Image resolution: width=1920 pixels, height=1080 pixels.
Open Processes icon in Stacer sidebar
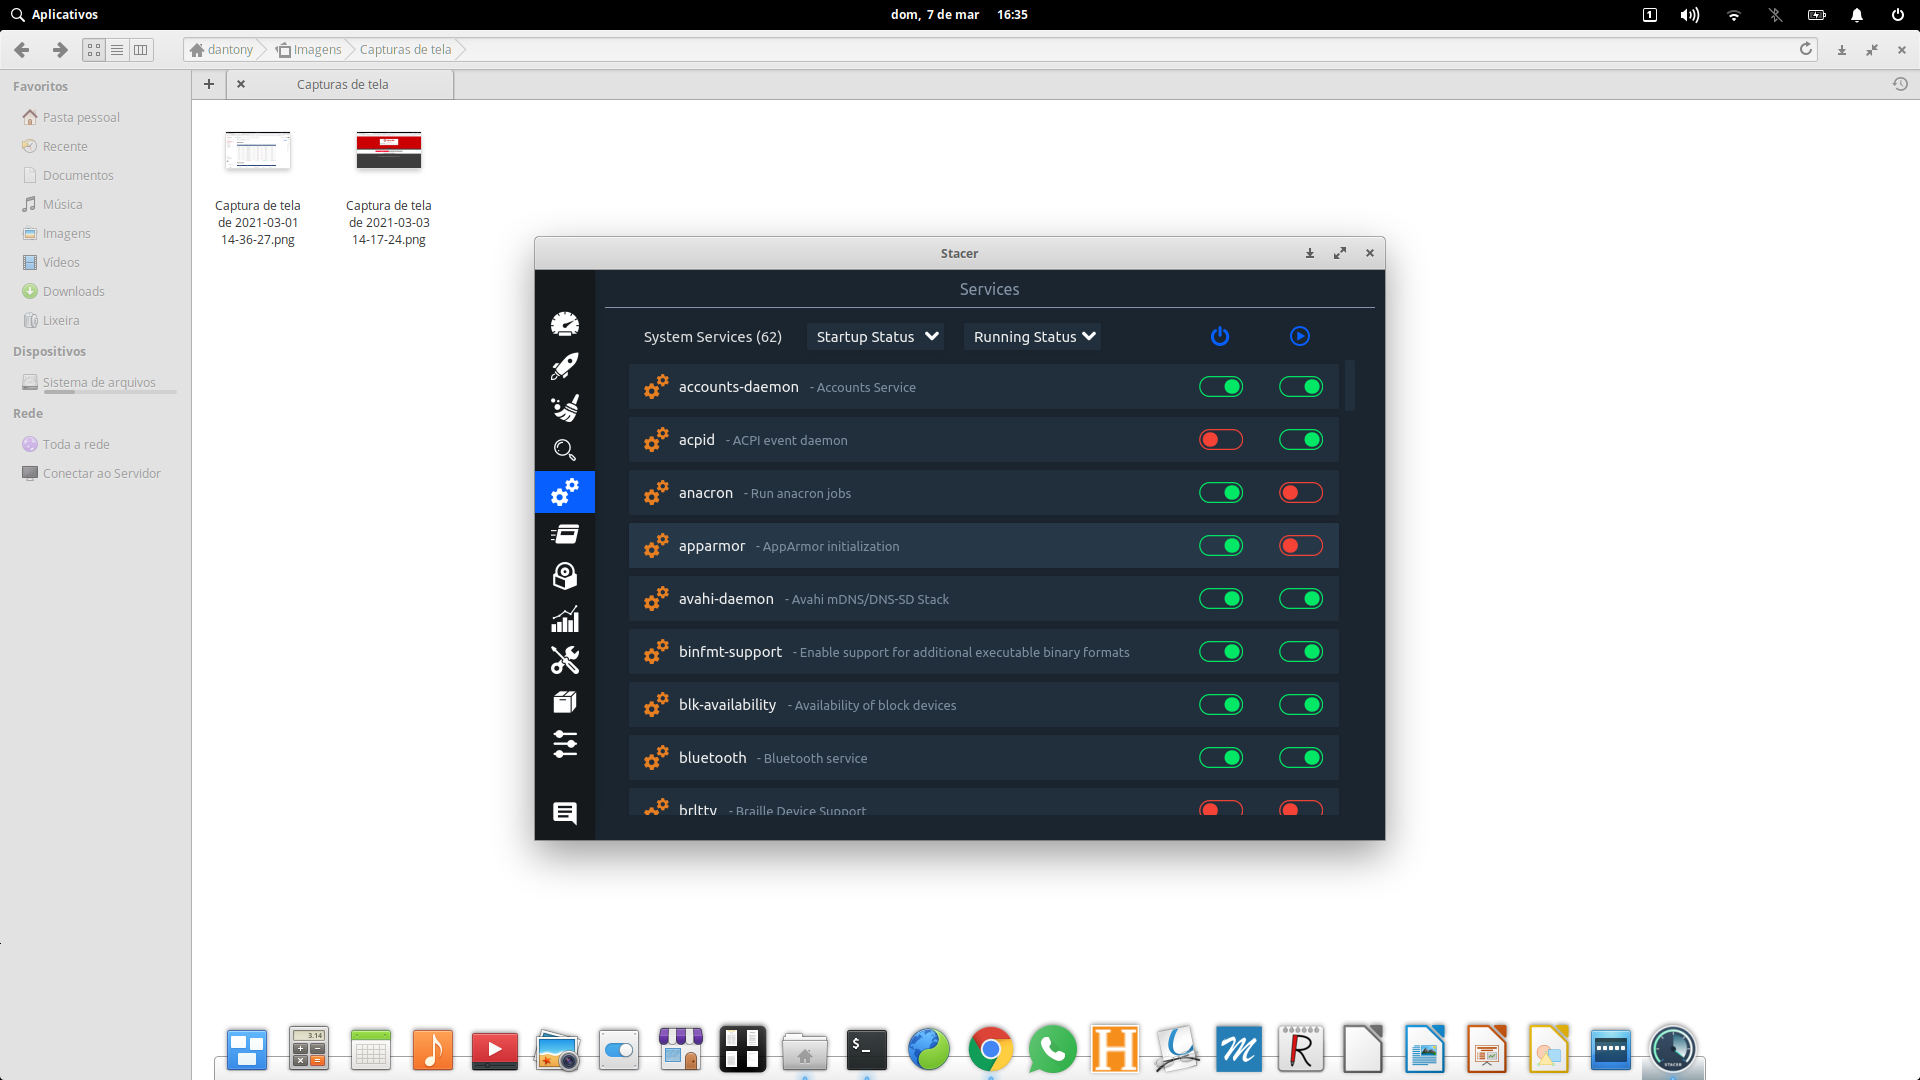click(565, 534)
